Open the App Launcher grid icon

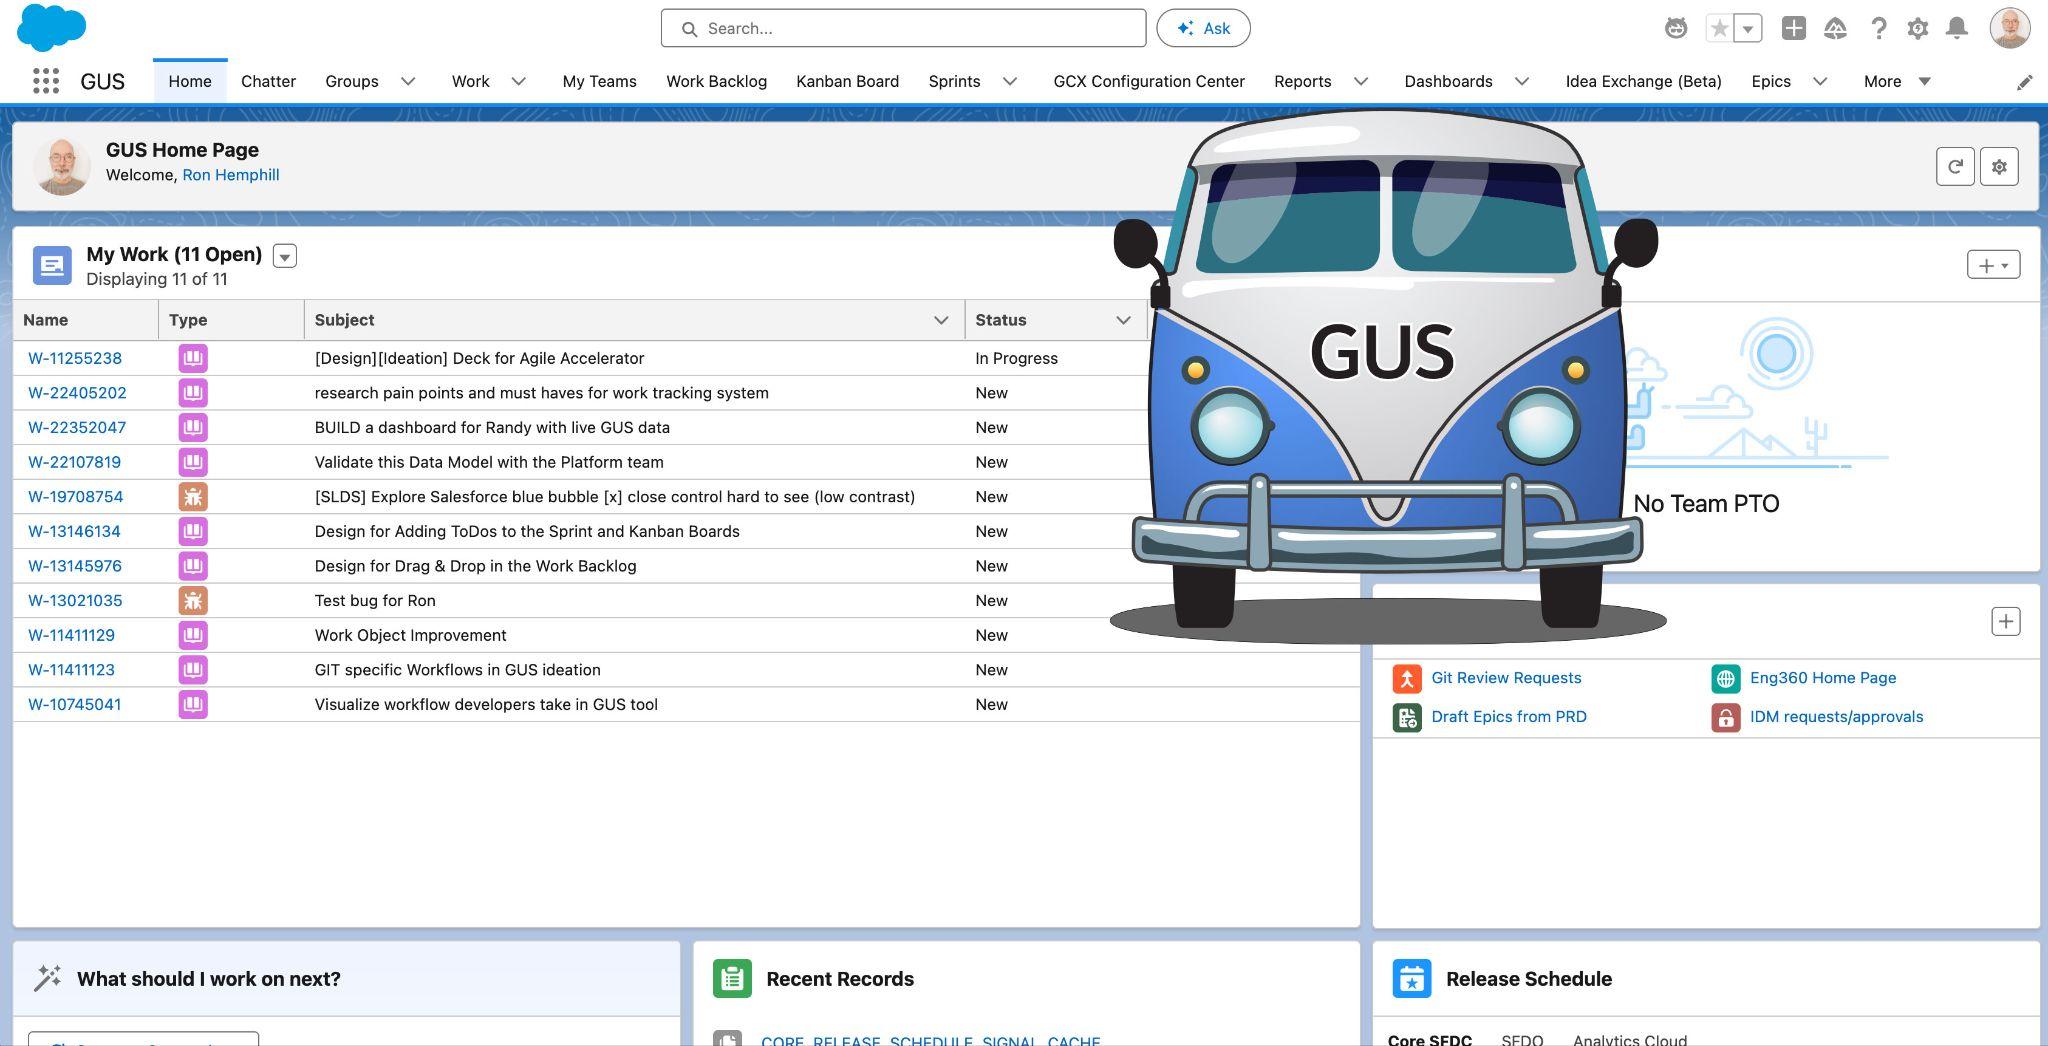46,81
